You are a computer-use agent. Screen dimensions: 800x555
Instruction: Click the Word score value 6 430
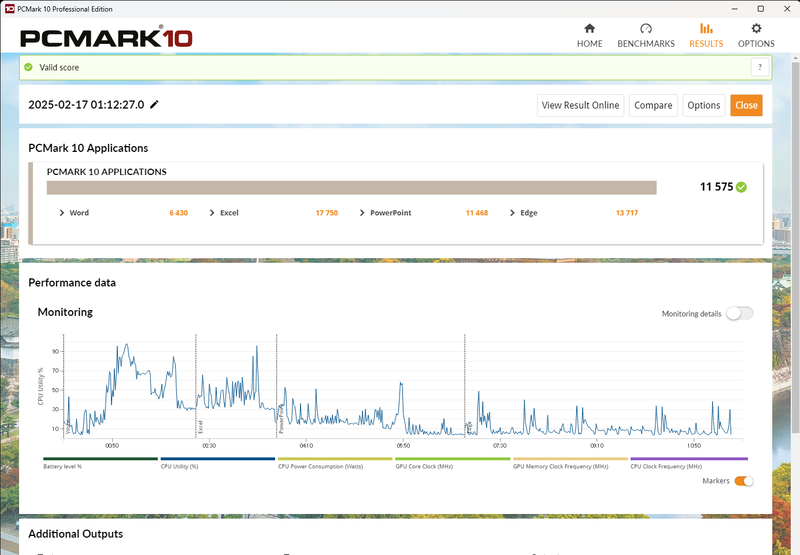pos(179,213)
